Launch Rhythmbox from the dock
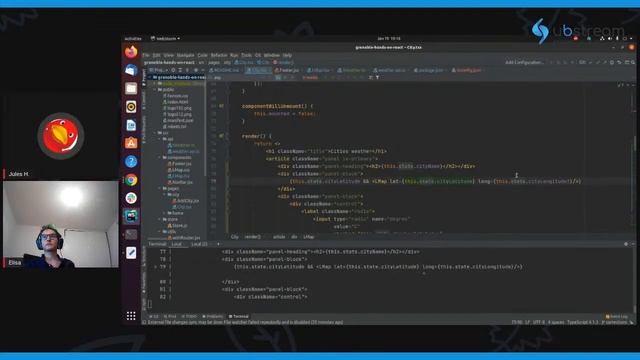 (131, 107)
